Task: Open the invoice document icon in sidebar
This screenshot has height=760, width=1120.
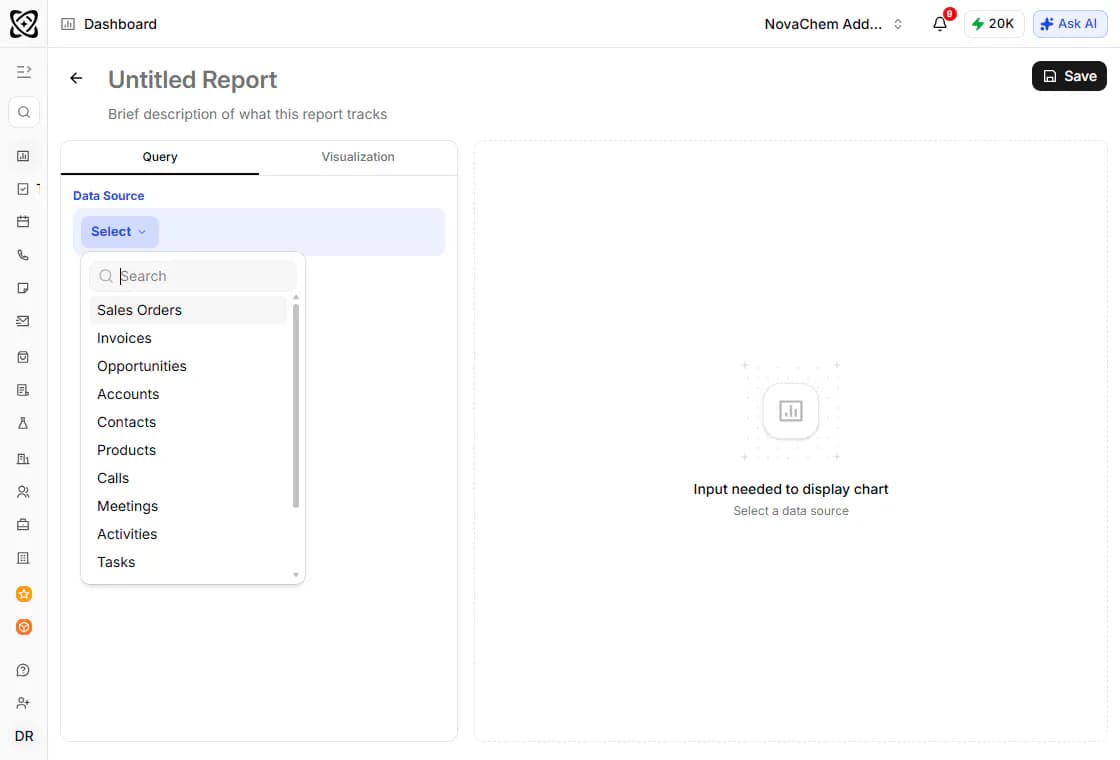Action: click(24, 390)
